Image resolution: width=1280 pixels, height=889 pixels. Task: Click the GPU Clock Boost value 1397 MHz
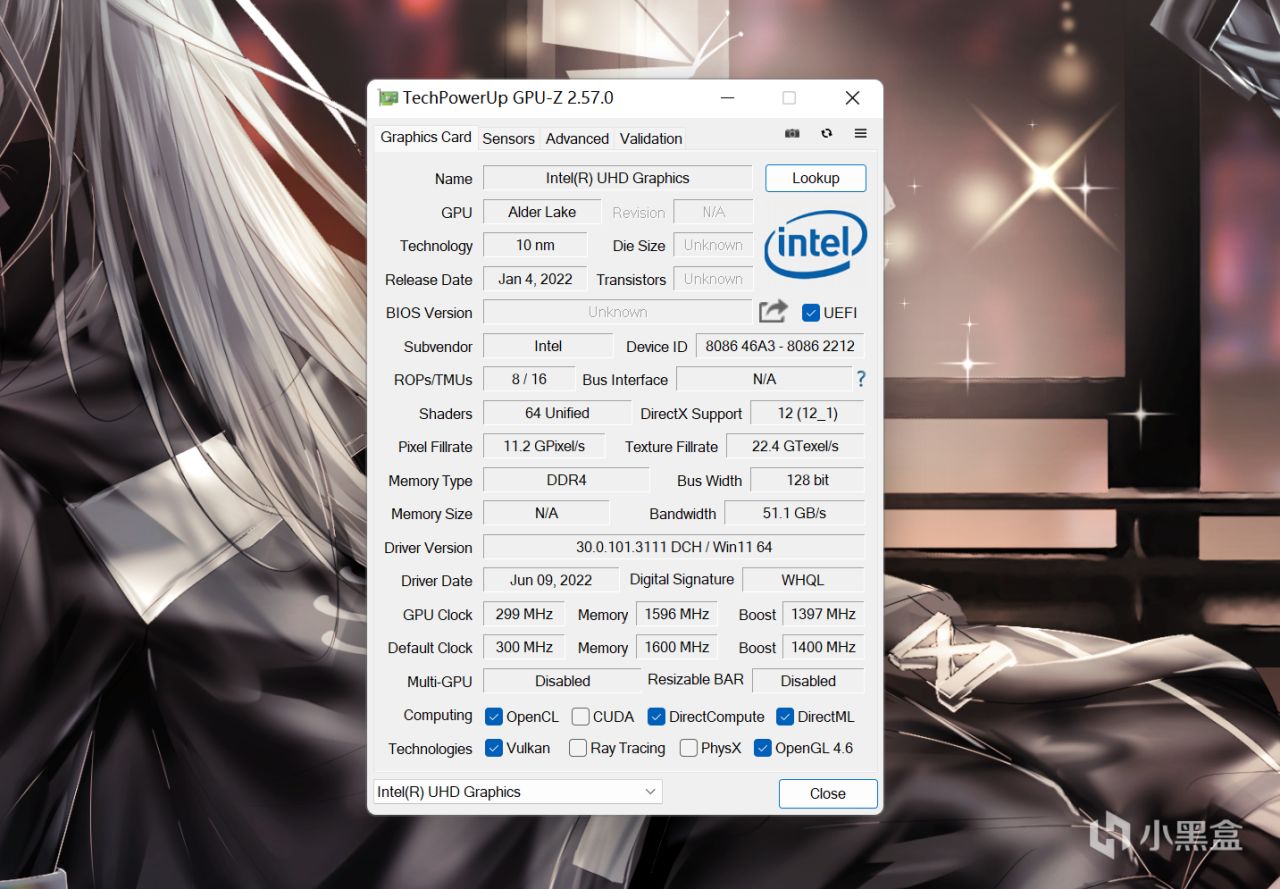(x=823, y=614)
